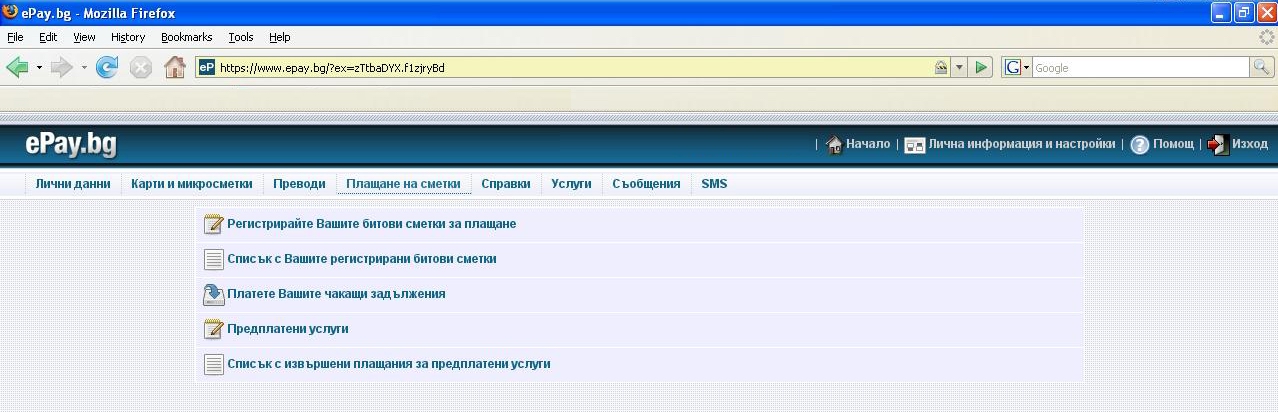
Task: Log out via the Изход link
Action: (x=1250, y=144)
